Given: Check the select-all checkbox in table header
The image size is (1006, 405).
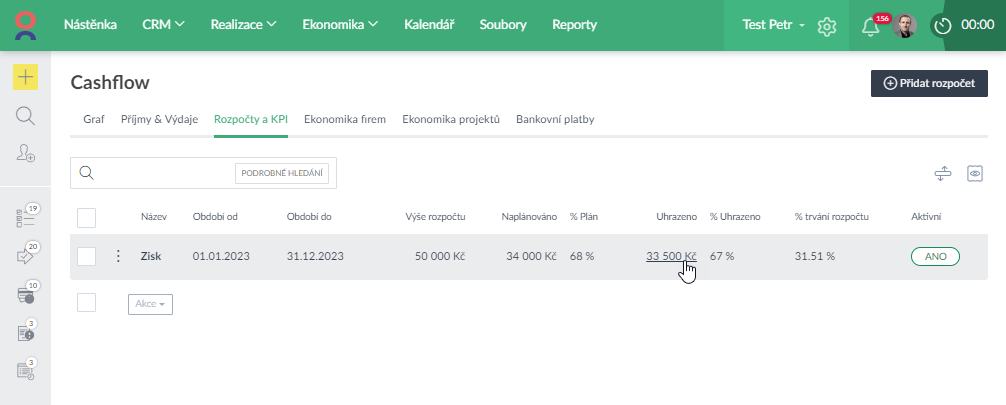Looking at the screenshot, I should coord(86,217).
